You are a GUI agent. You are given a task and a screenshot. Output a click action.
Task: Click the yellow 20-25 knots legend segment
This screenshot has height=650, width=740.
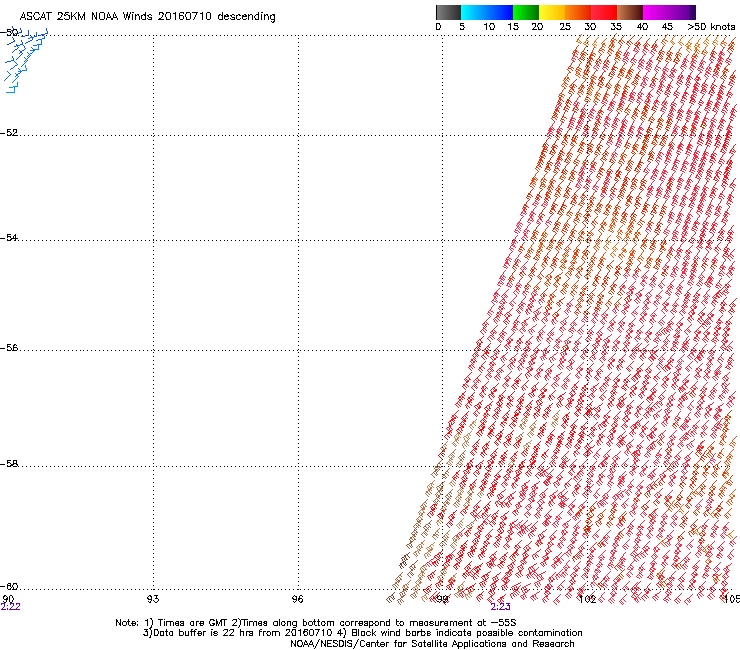pyautogui.click(x=552, y=12)
